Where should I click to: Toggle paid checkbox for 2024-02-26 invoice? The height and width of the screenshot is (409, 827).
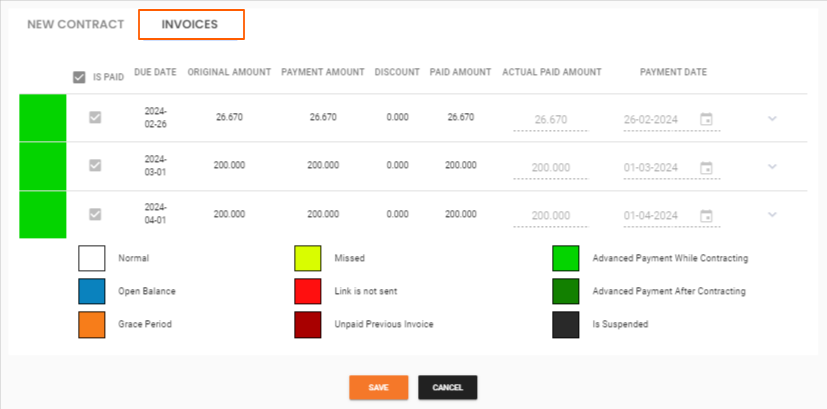[95, 117]
